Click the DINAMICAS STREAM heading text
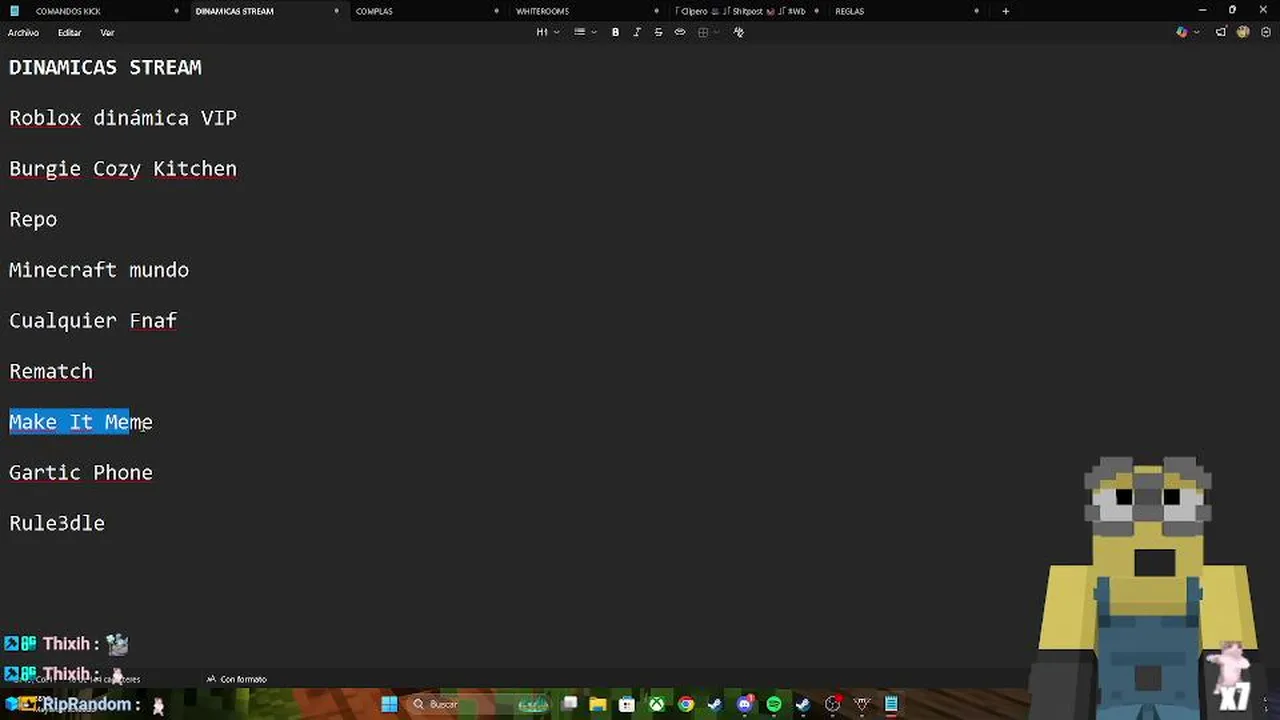The height and width of the screenshot is (720, 1280). 105,67
